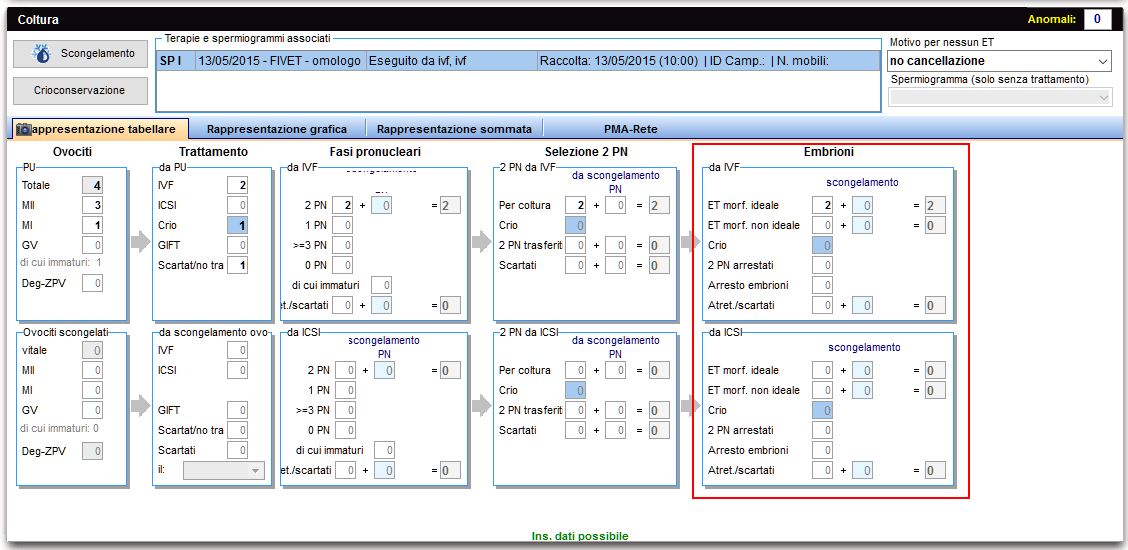The image size is (1128, 550).
Task: Click the PU Deg-ZPV field
Action: click(94, 283)
